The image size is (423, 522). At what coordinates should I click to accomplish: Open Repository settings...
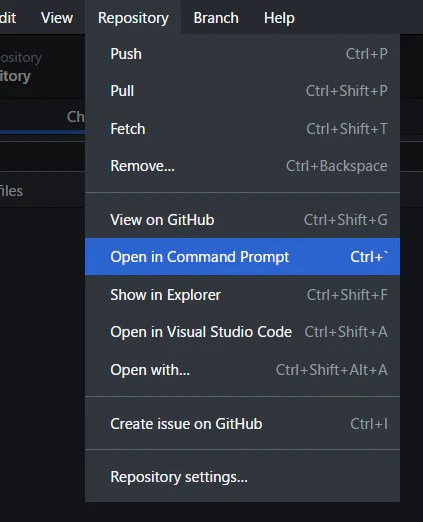click(242, 477)
